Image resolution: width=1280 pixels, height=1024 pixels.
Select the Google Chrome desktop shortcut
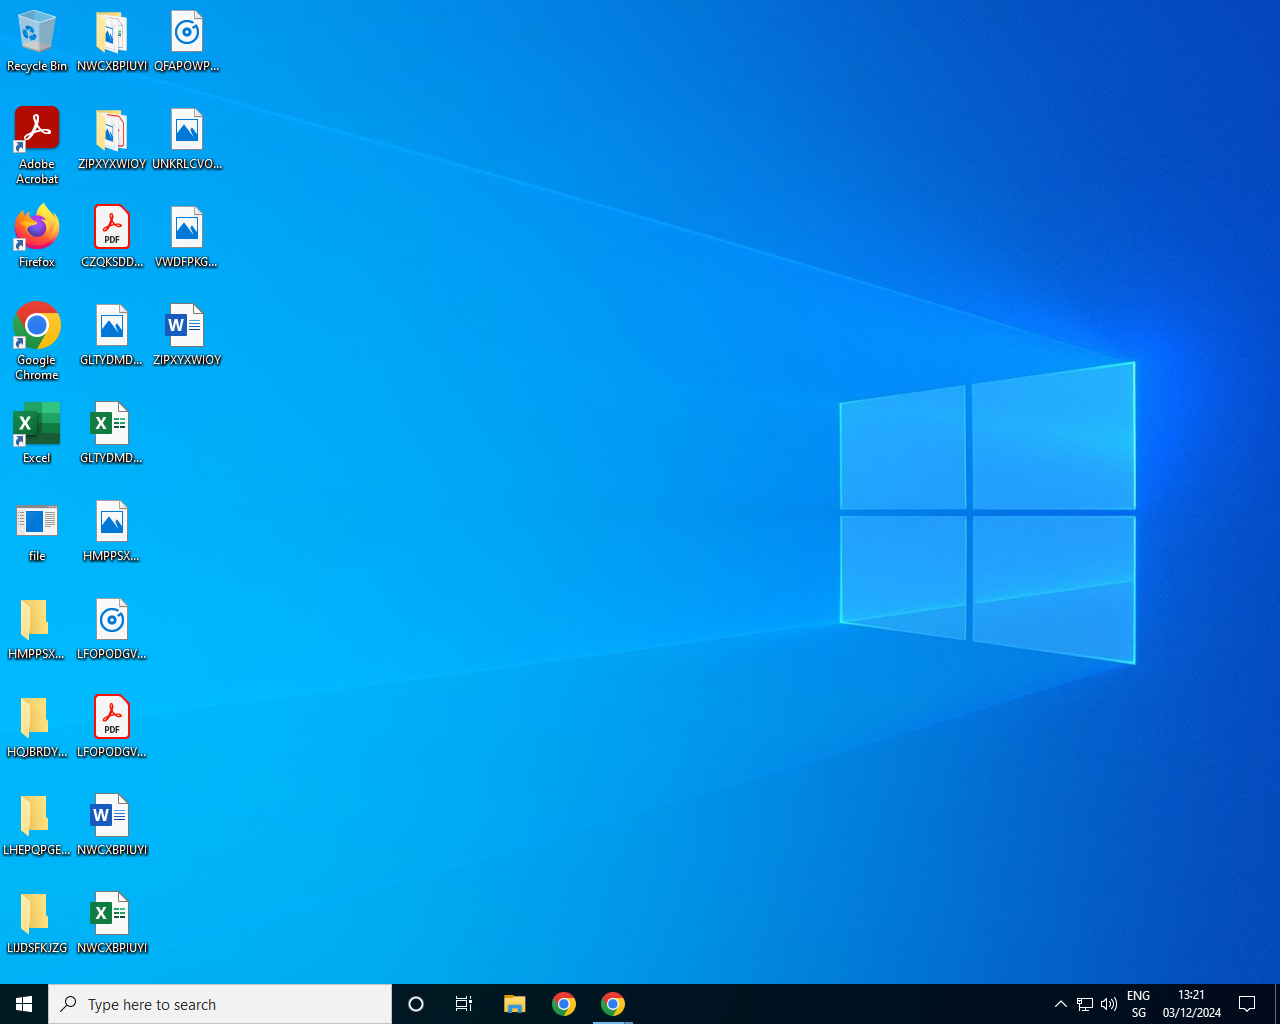pyautogui.click(x=37, y=340)
